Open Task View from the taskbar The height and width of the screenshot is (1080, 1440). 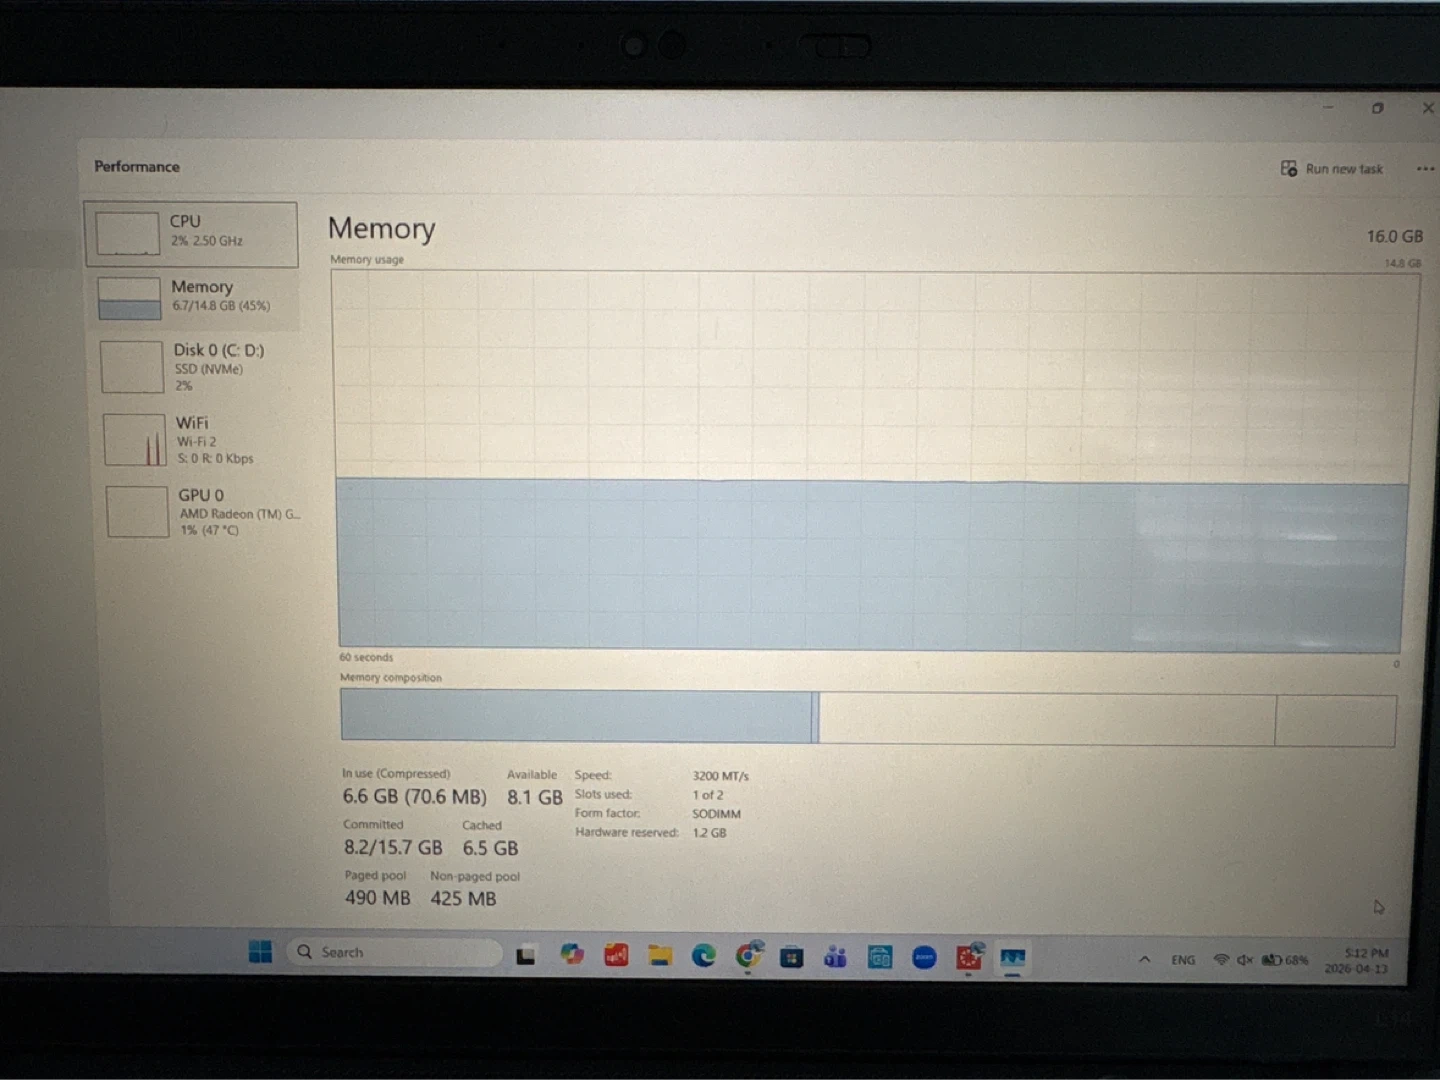526,956
